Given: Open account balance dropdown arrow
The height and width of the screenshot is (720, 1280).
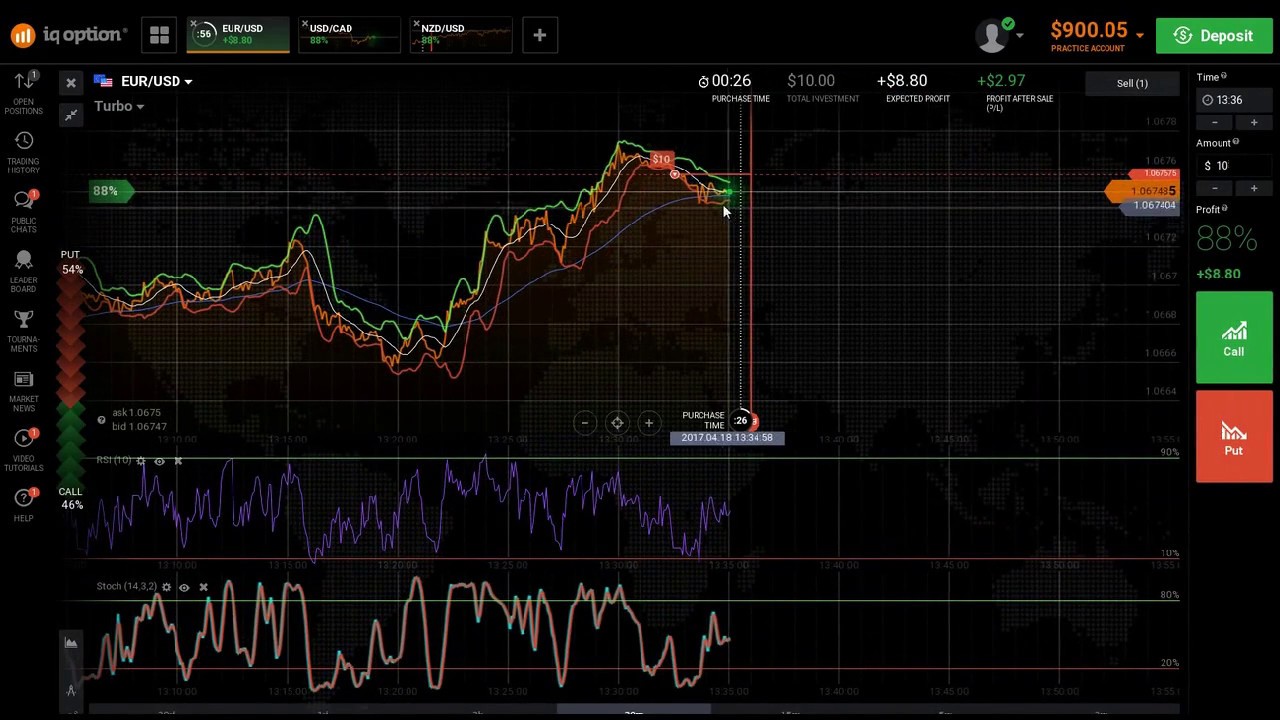Looking at the screenshot, I should tap(1139, 35).
